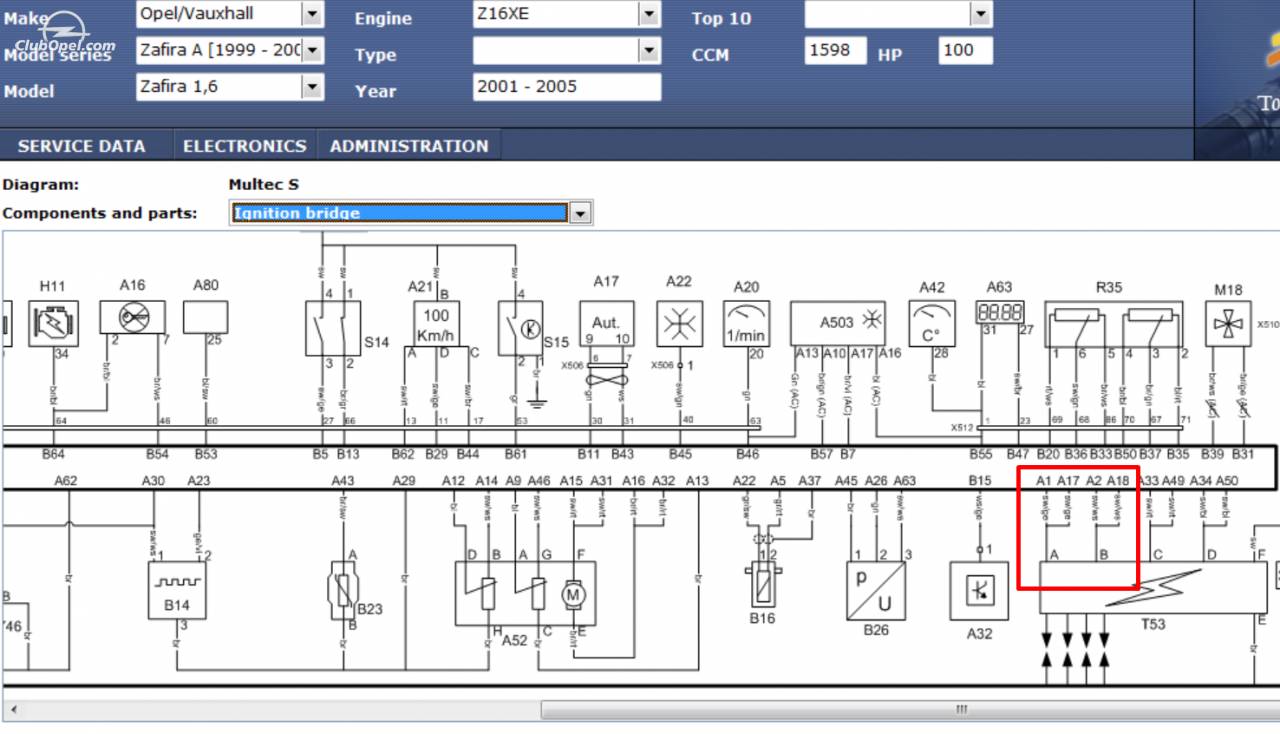The width and height of the screenshot is (1280, 734).
Task: Click the B26 pressure sensor symbol
Action: coord(875,590)
